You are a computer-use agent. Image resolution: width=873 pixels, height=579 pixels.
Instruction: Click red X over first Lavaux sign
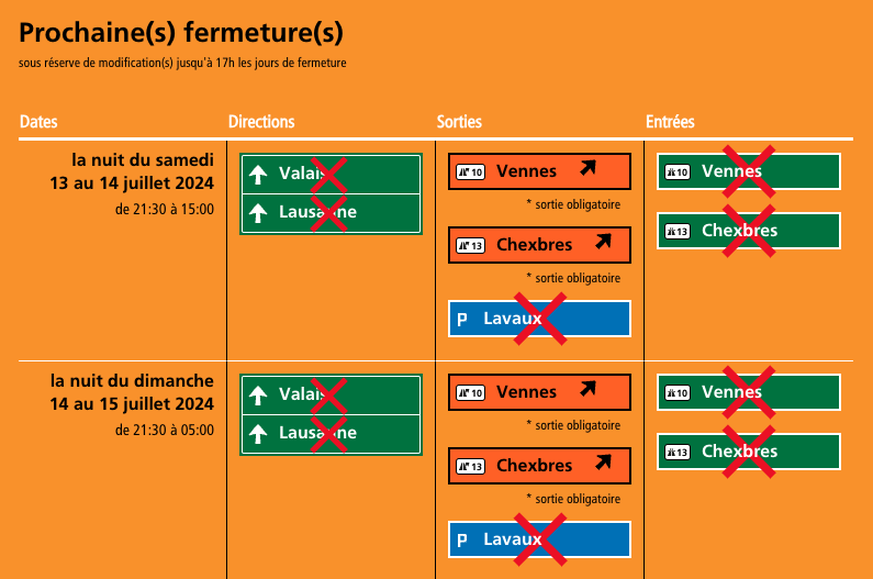coord(540,319)
